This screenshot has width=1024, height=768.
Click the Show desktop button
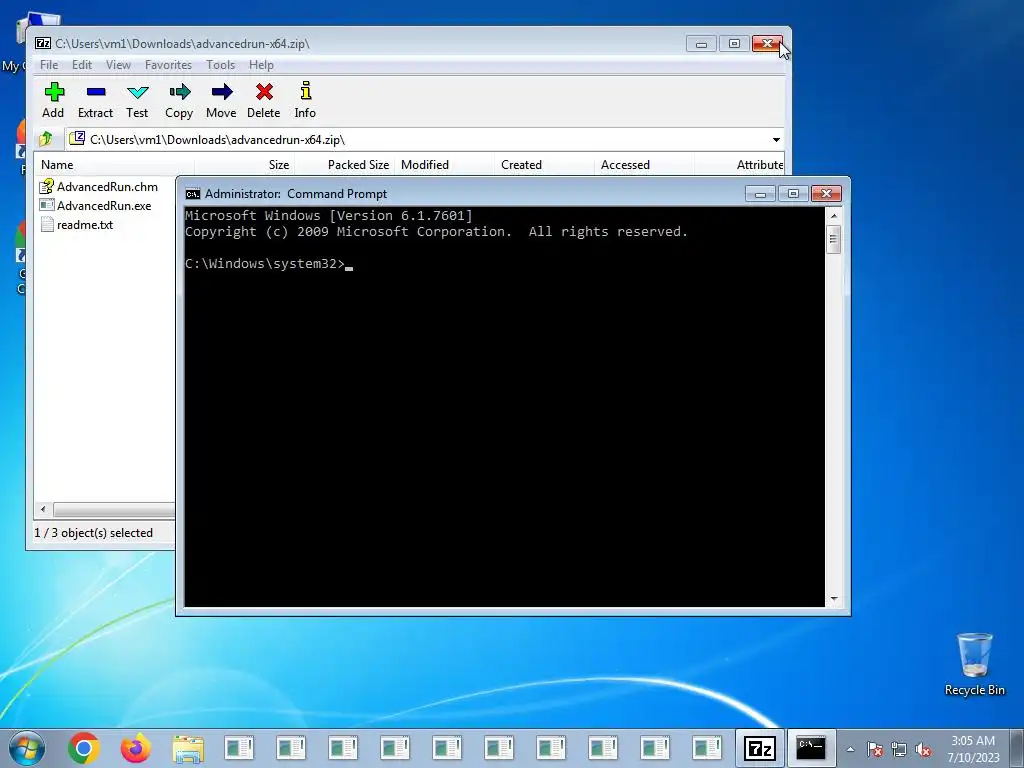1017,748
